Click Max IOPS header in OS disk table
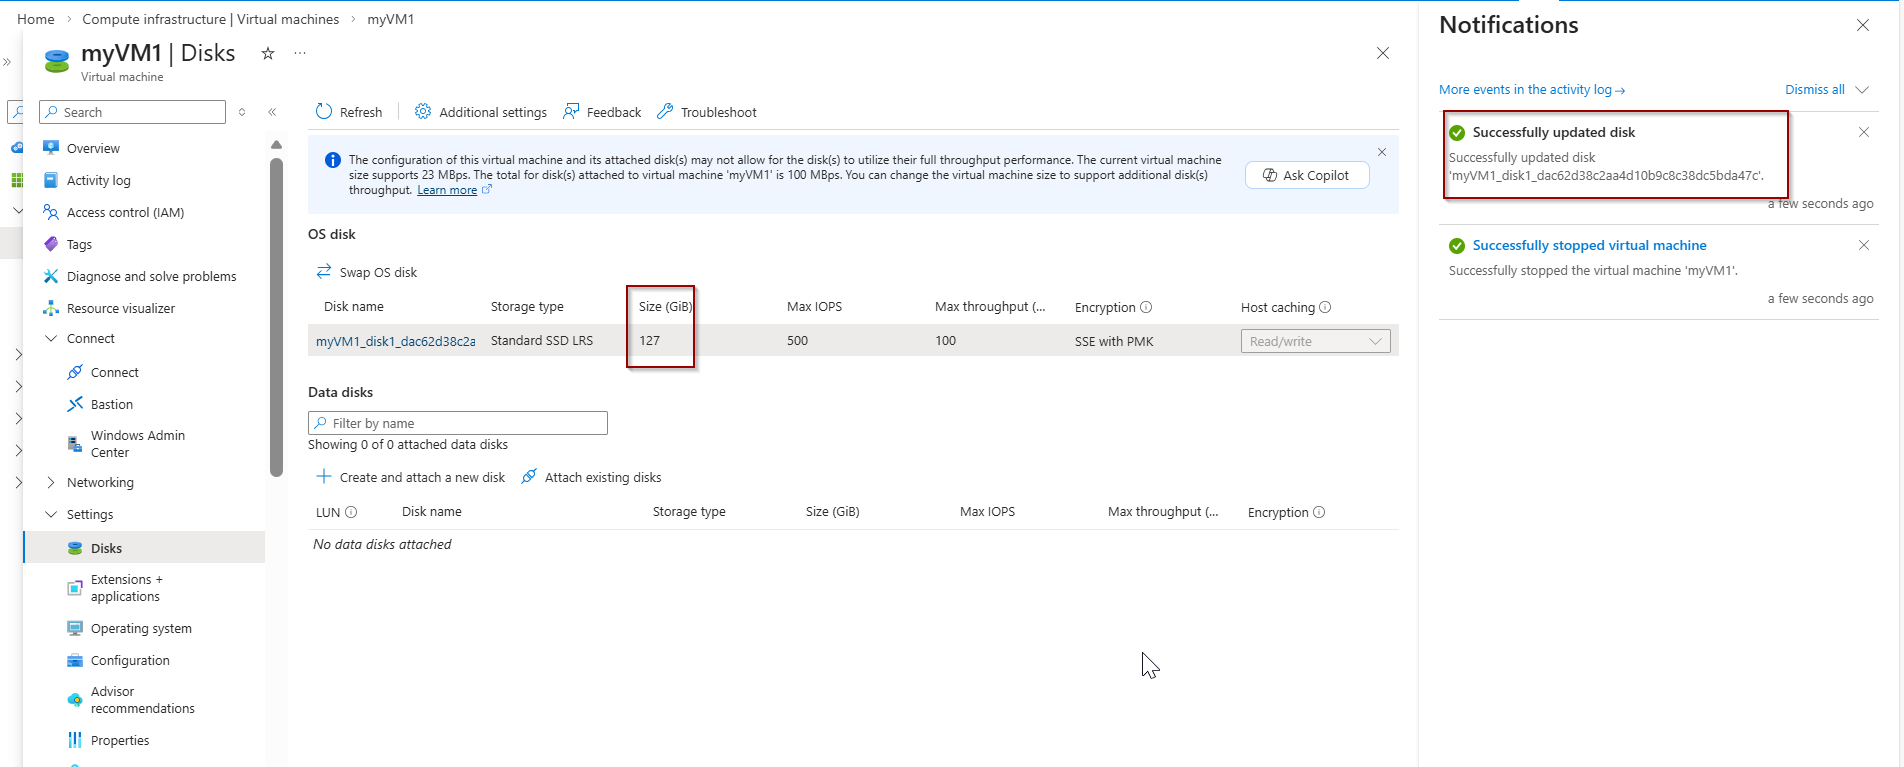Image resolution: width=1904 pixels, height=767 pixels. pyautogui.click(x=815, y=307)
